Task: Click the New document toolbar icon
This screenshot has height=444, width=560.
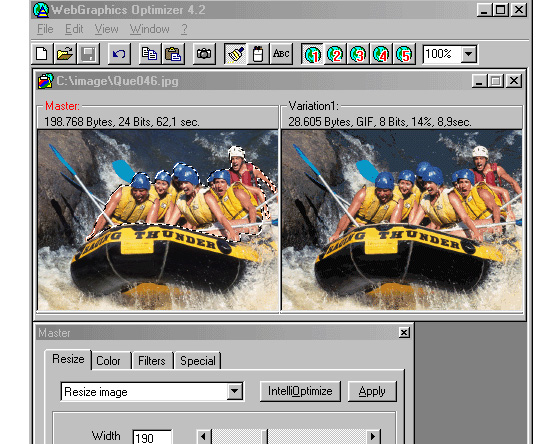Action: click(x=42, y=54)
